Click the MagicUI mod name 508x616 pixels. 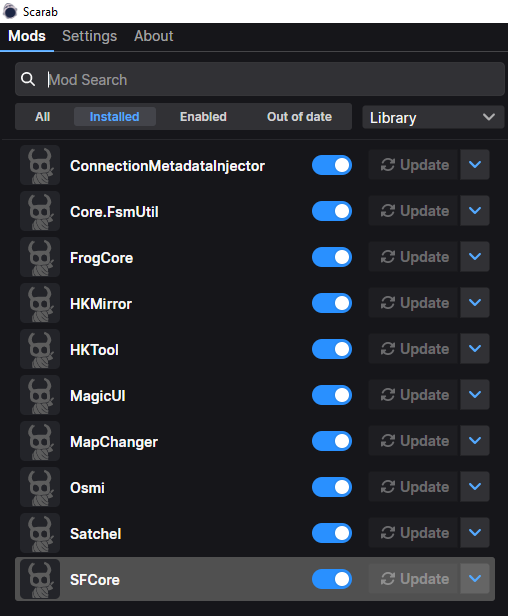tap(98, 396)
